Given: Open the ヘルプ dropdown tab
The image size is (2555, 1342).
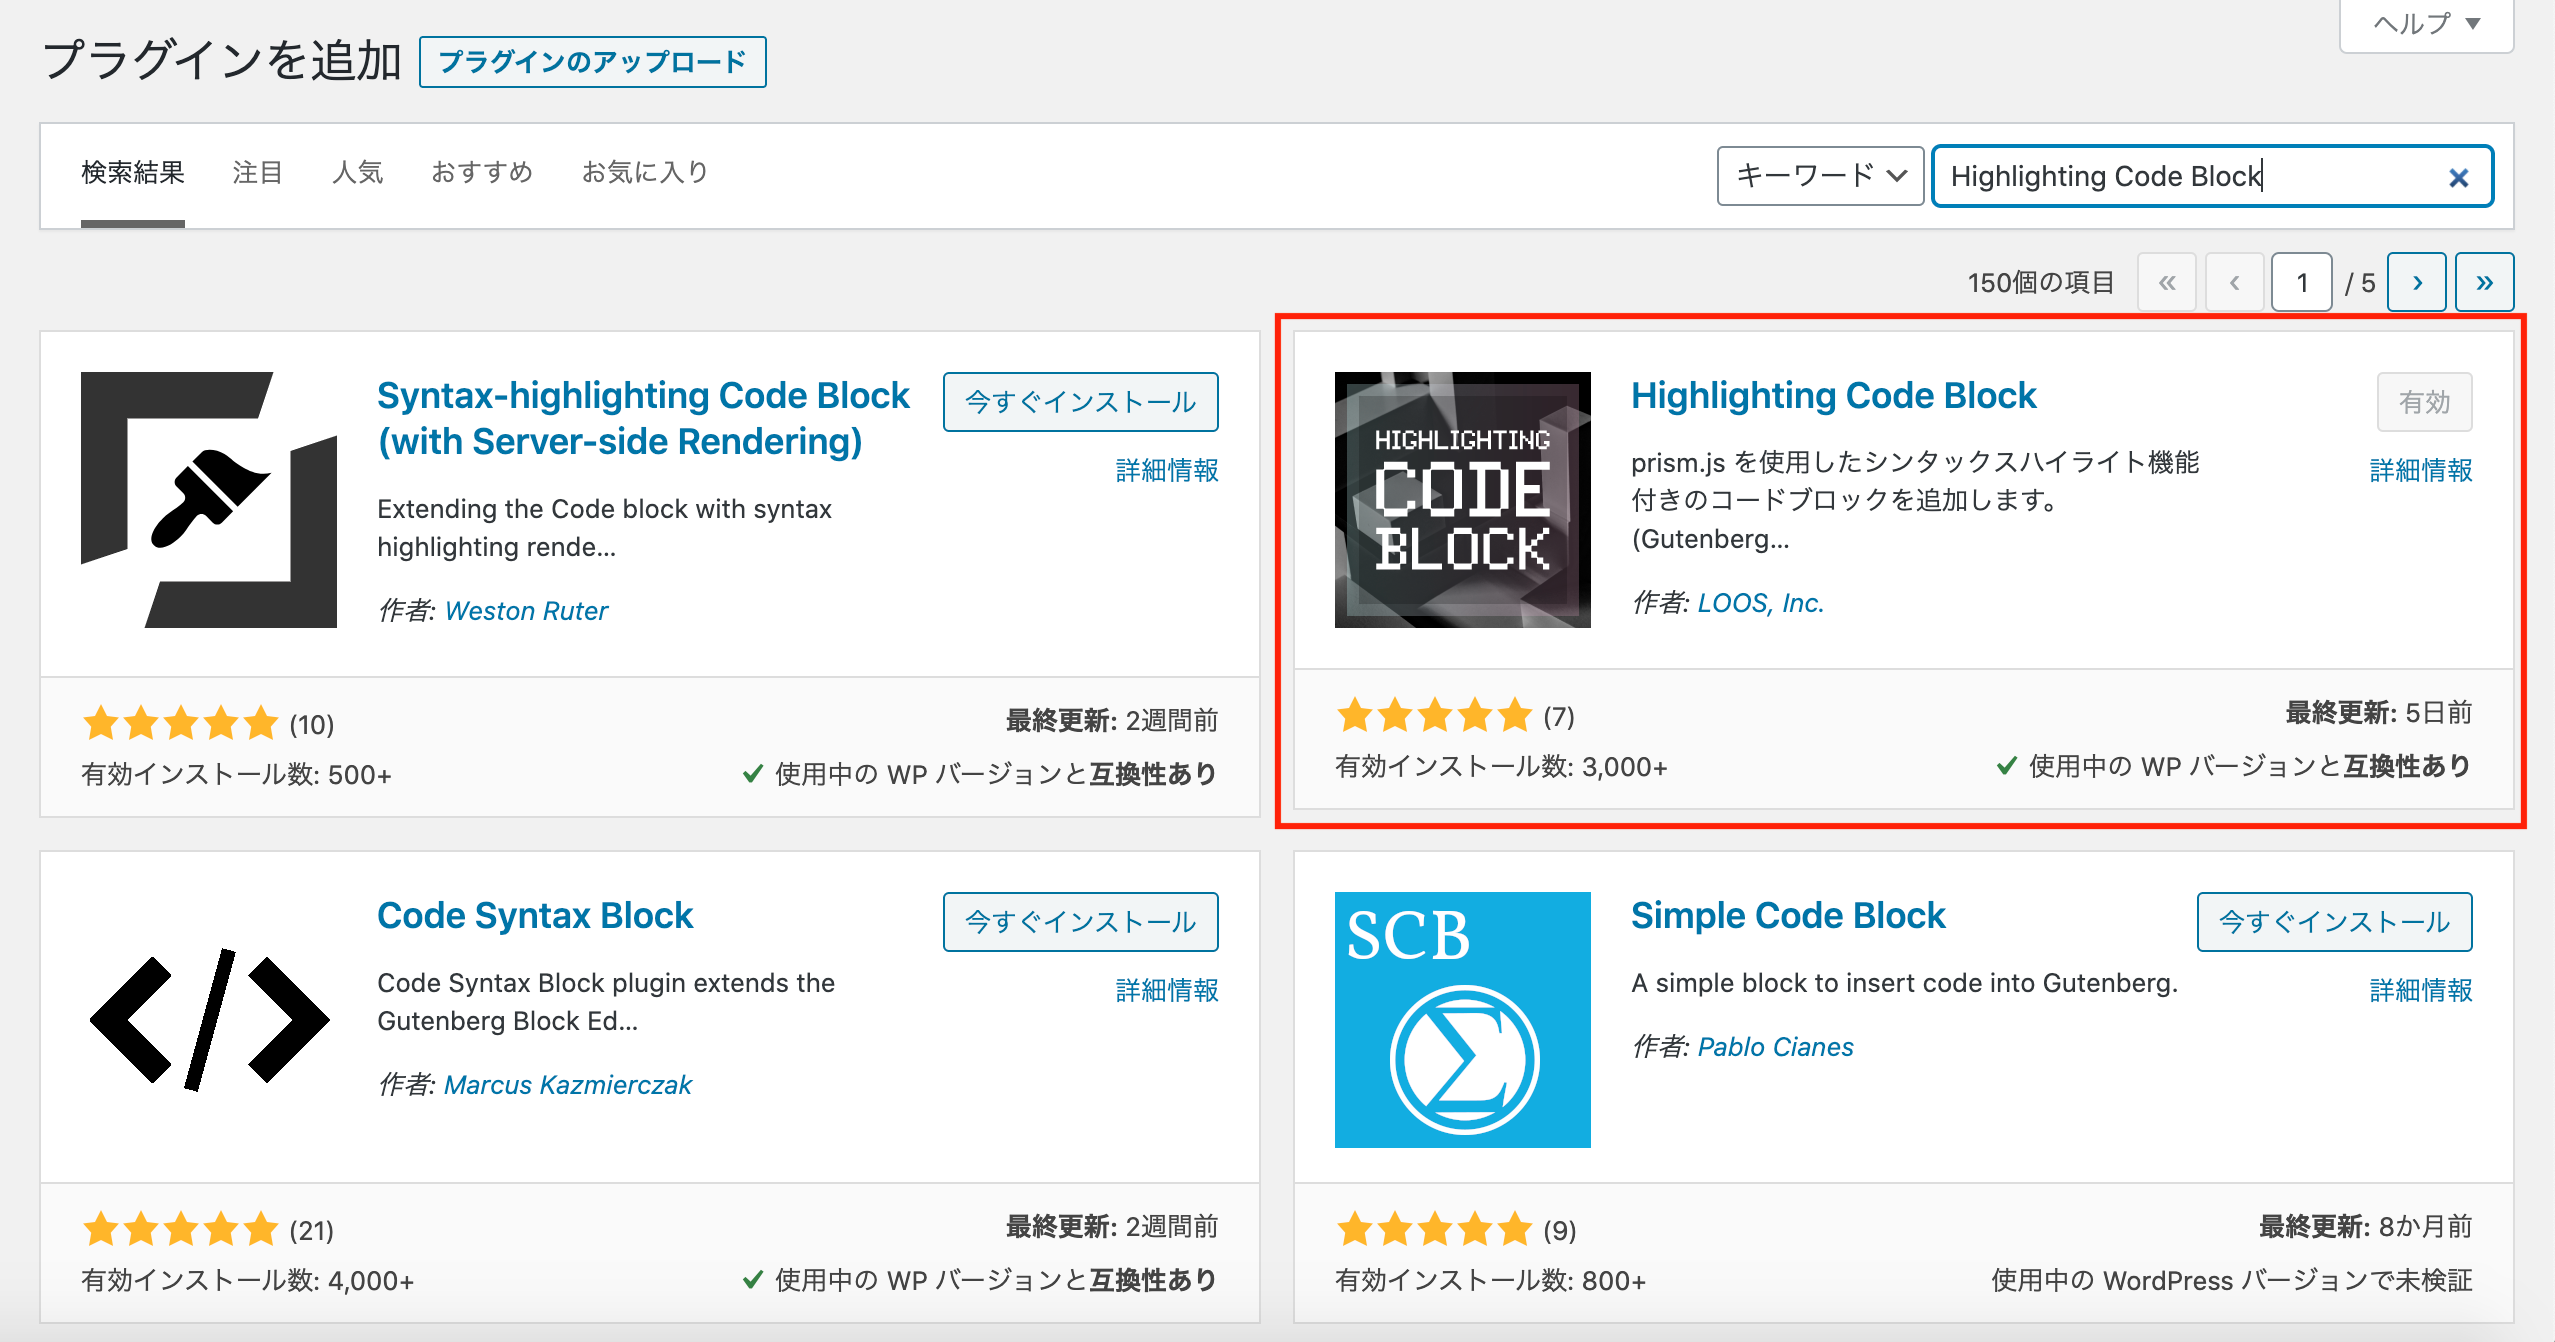Looking at the screenshot, I should (2427, 23).
